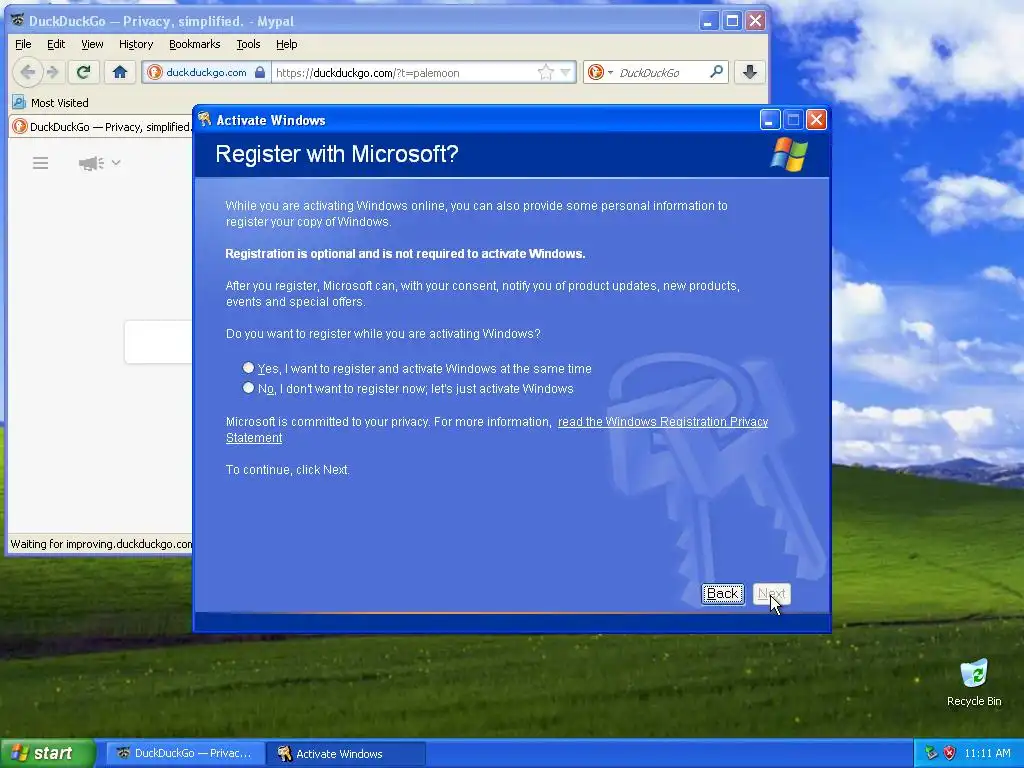Click the Most Visited bookmarks icon

(19, 103)
